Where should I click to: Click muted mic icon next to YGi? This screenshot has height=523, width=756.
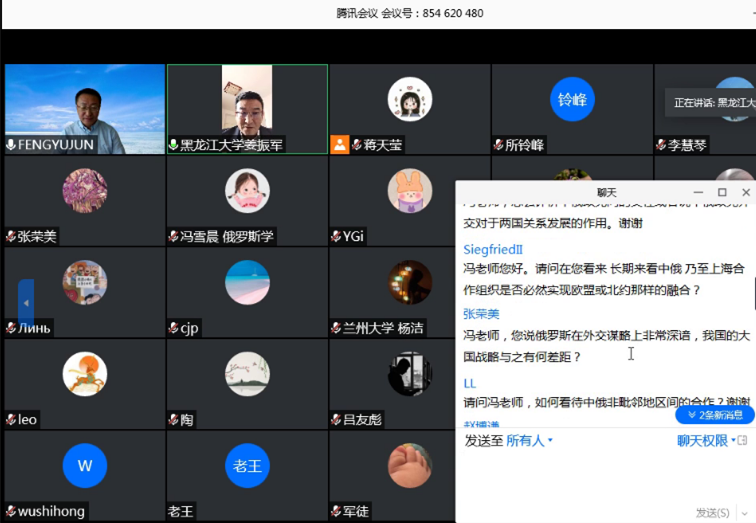pos(336,236)
